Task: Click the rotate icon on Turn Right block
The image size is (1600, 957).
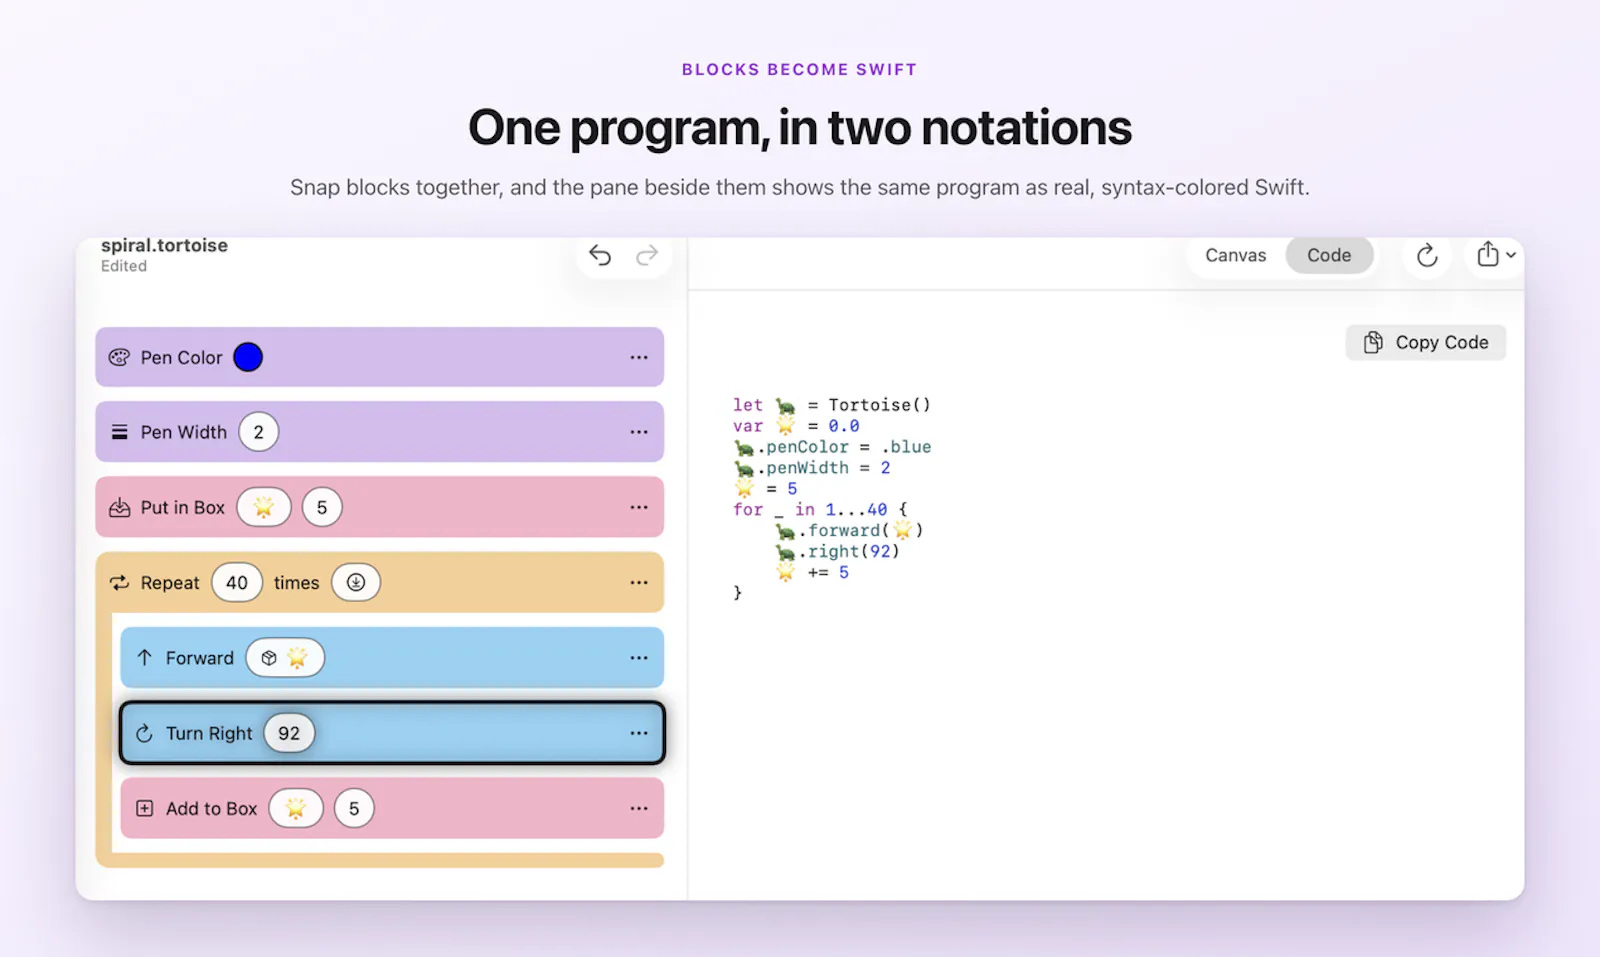Action: tap(144, 733)
